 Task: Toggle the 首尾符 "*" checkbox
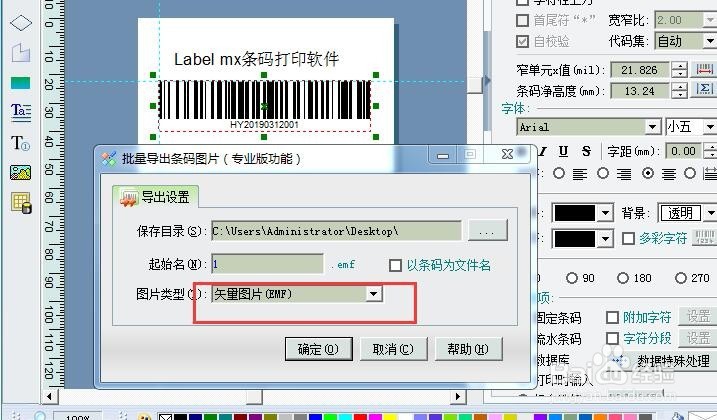click(x=522, y=21)
